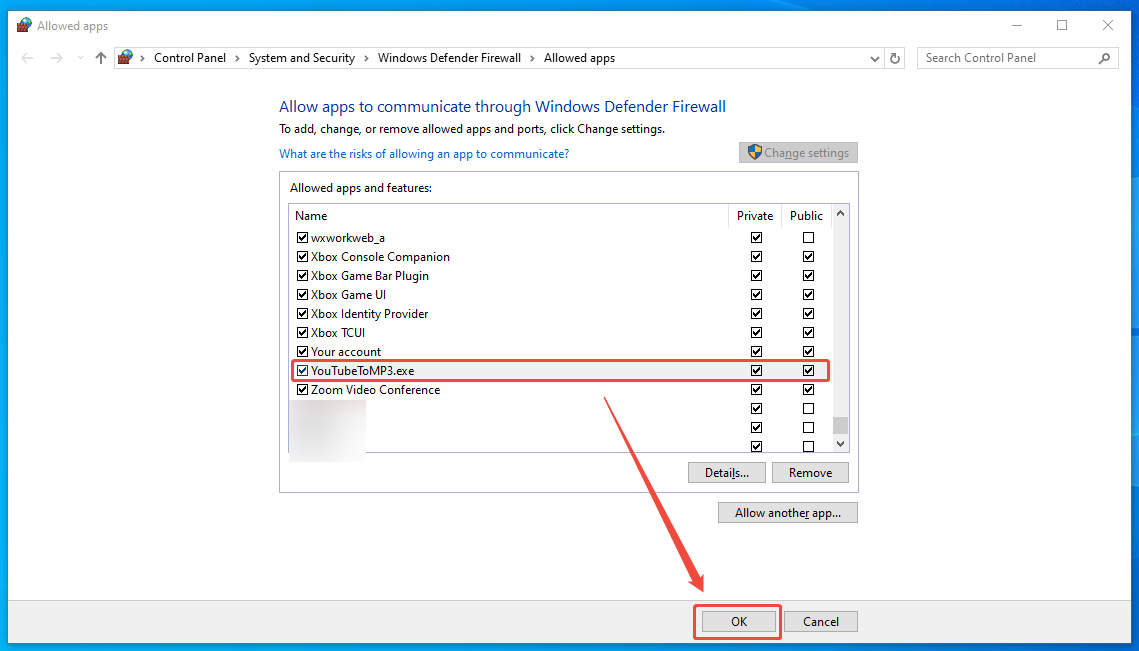Click the Public column header

tap(806, 216)
